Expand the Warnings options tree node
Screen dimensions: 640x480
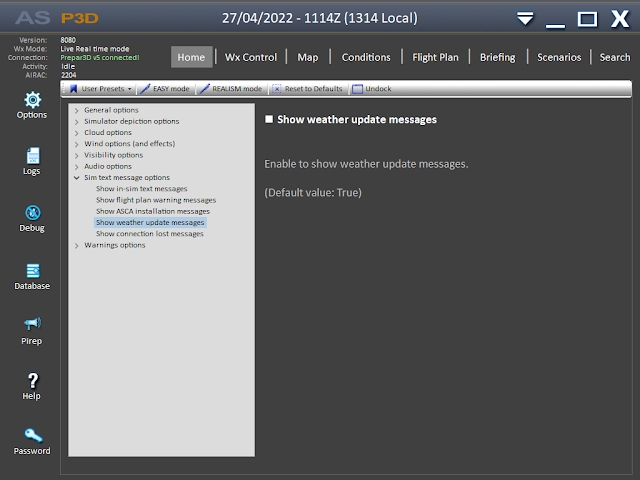pos(77,246)
